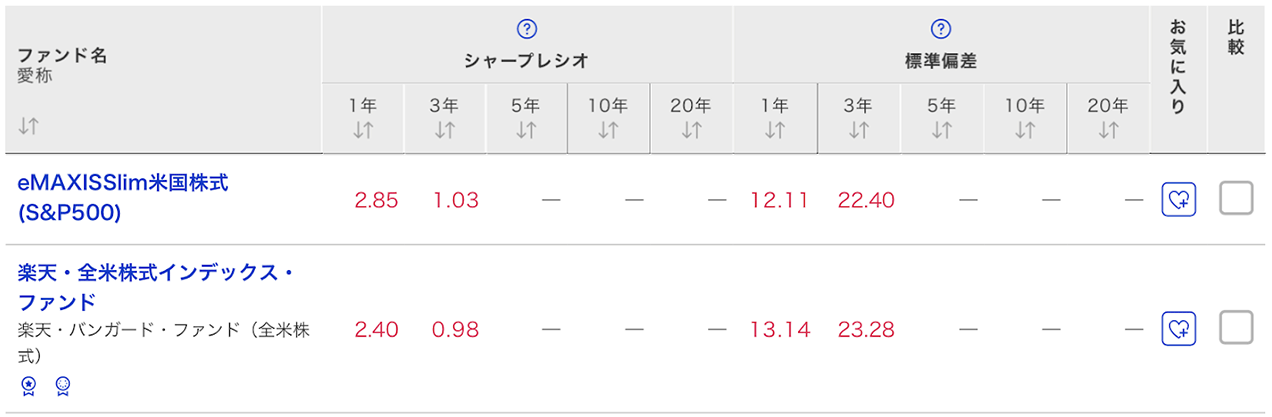This screenshot has width=1272, height=417.
Task: Sort Sharpe ratio 3年 column
Action: coord(445,130)
